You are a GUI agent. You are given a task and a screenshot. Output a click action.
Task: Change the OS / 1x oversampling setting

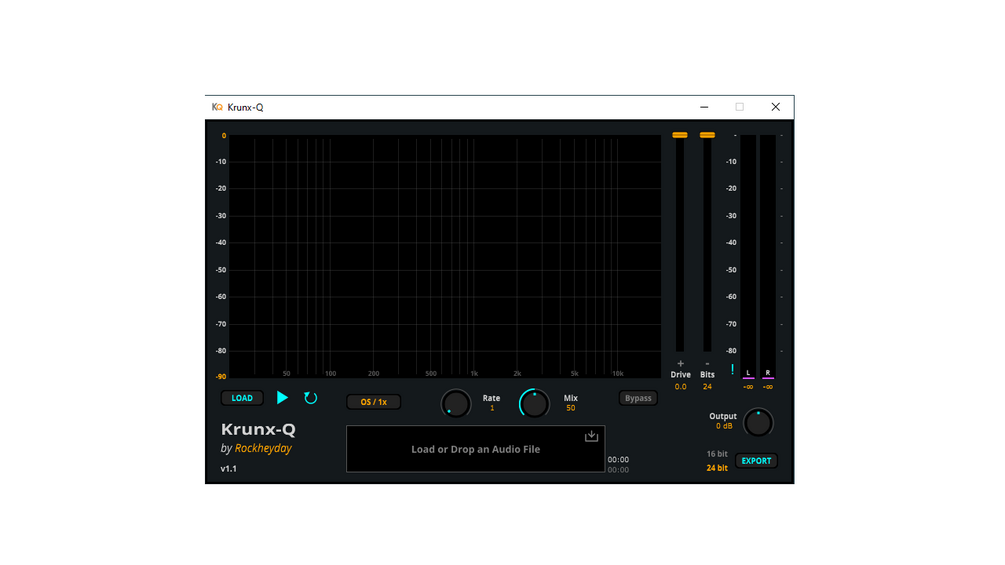(374, 402)
